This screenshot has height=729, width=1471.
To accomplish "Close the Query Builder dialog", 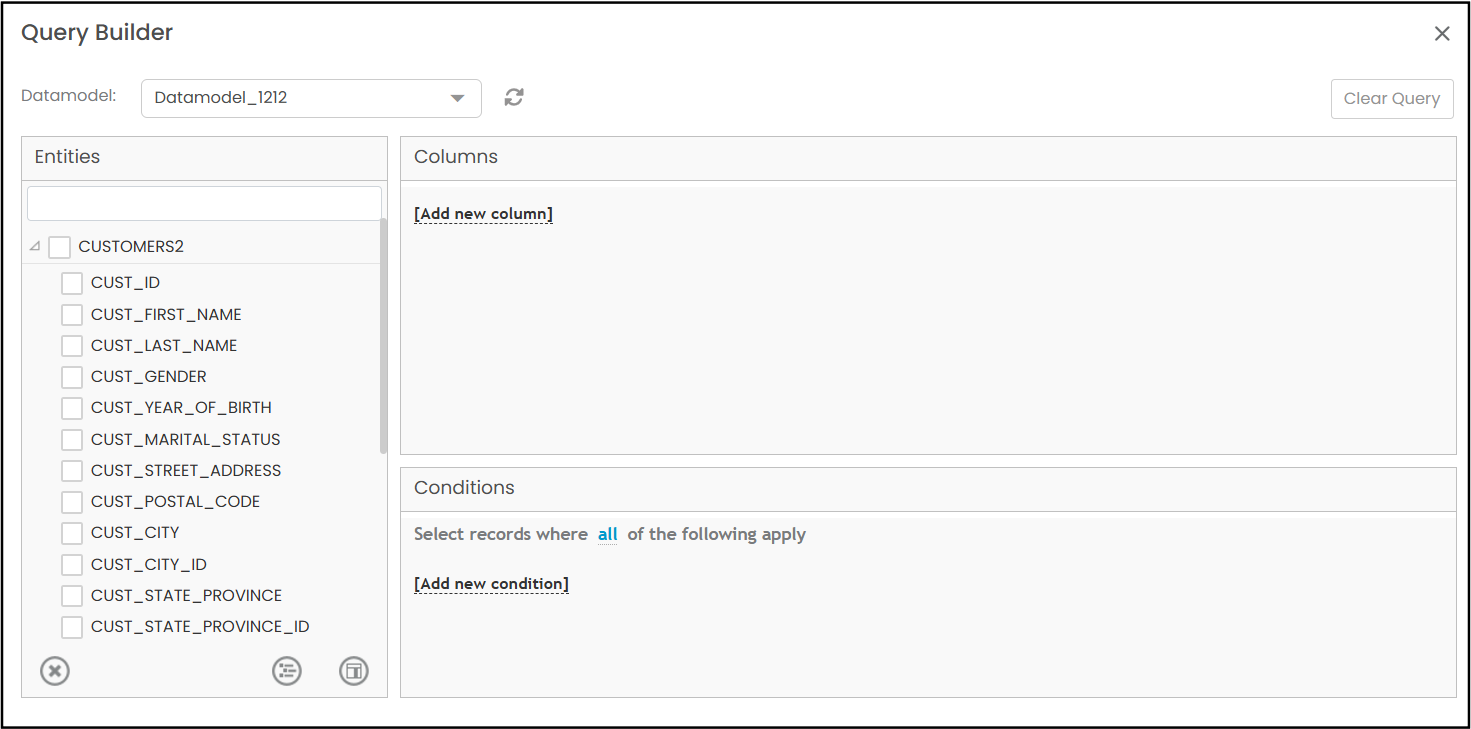I will pyautogui.click(x=1441, y=34).
